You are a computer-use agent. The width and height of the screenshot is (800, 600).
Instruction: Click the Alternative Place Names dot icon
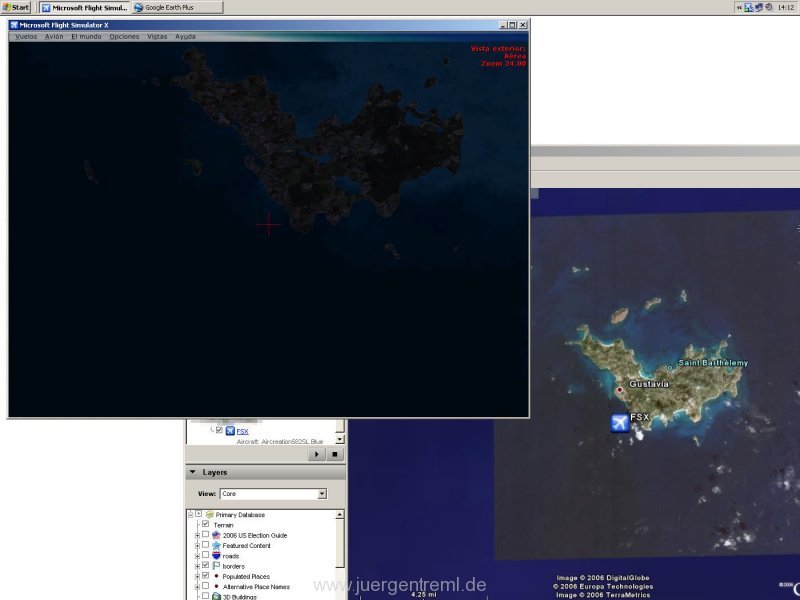click(216, 586)
